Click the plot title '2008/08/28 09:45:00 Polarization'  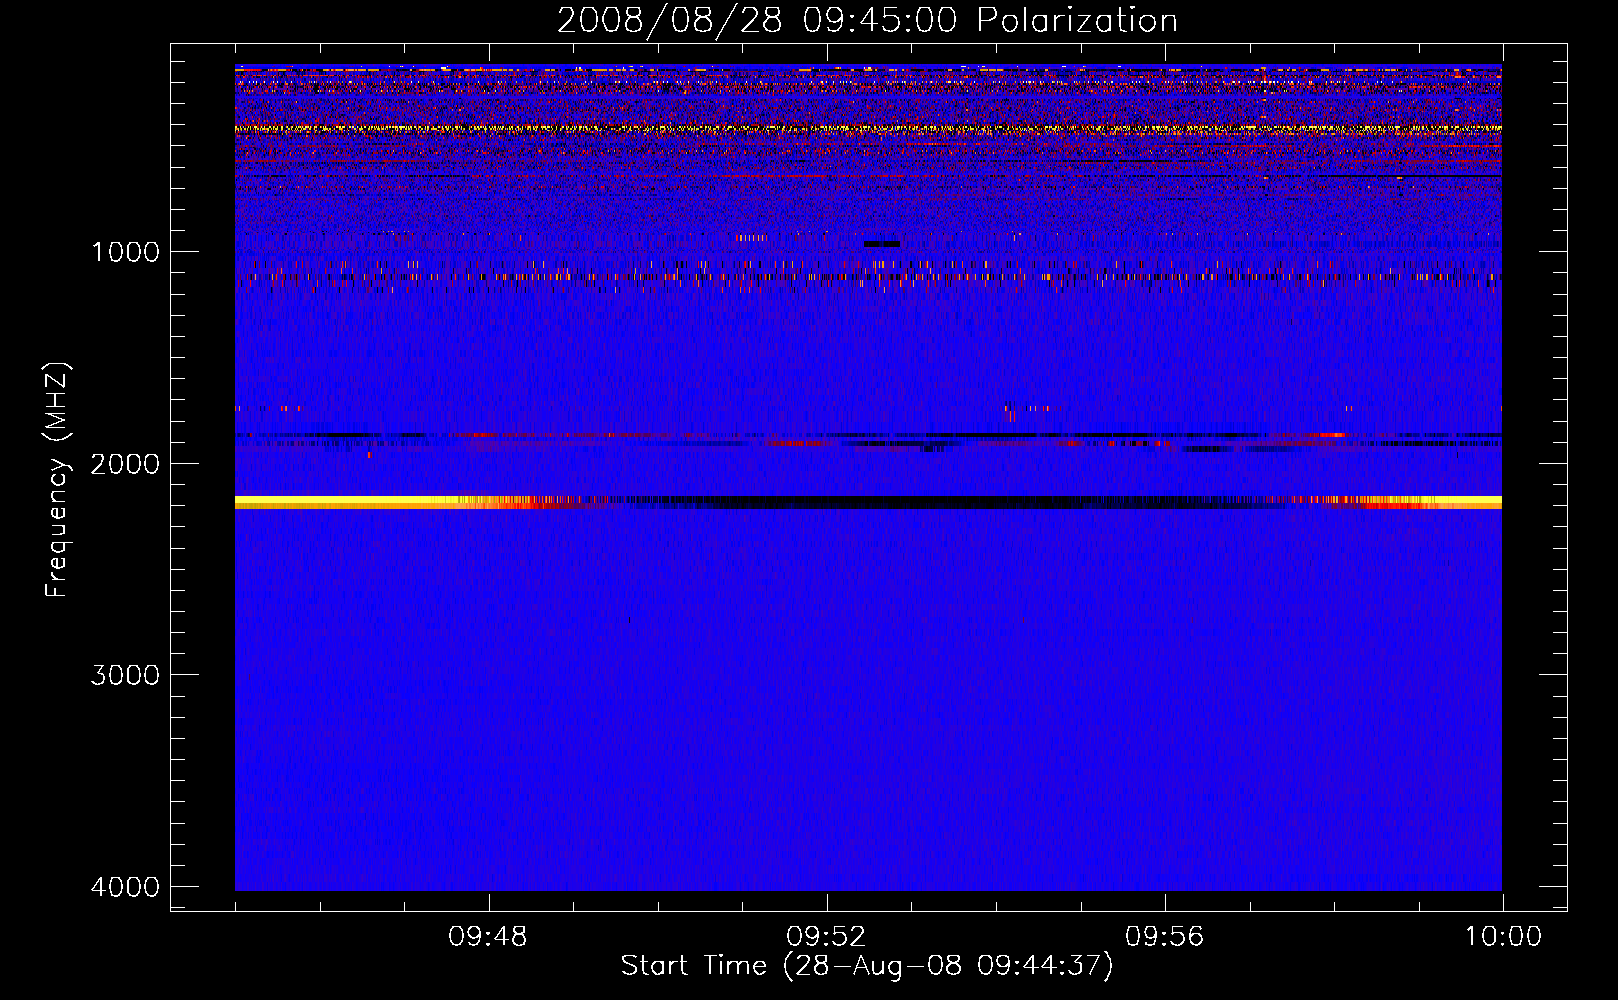pos(867,21)
